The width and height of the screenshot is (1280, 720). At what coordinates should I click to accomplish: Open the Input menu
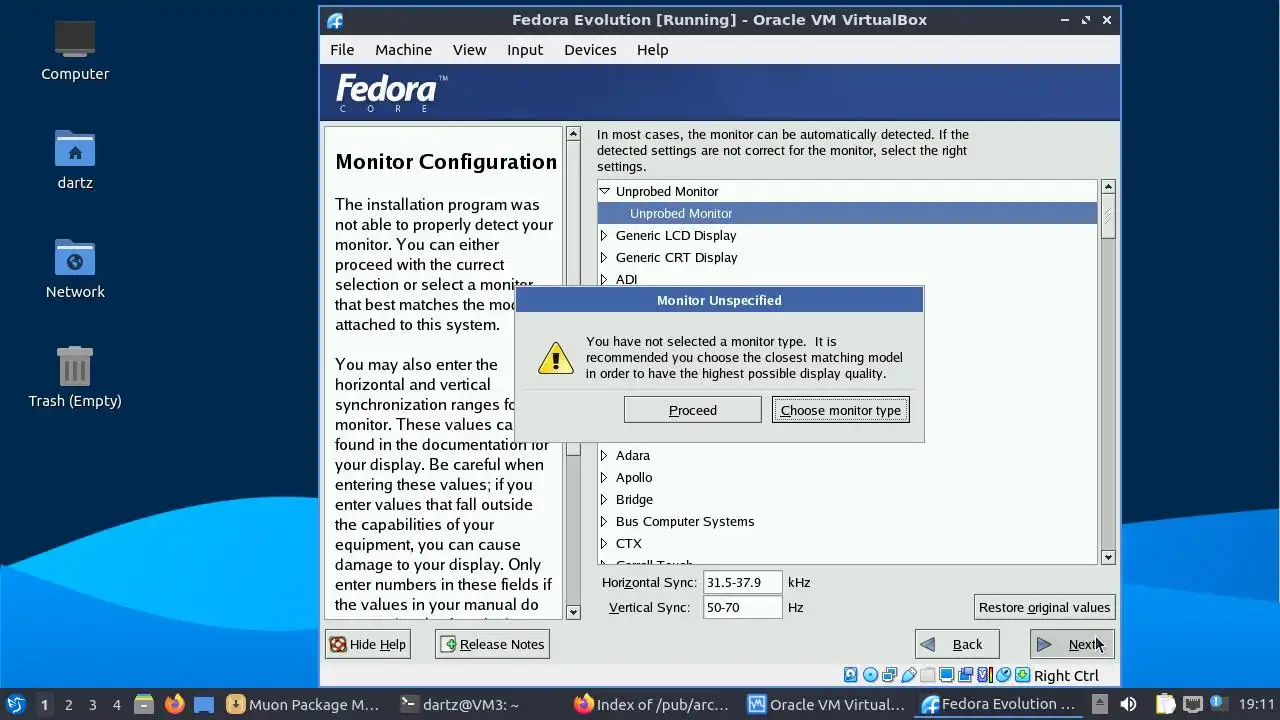pyautogui.click(x=525, y=49)
